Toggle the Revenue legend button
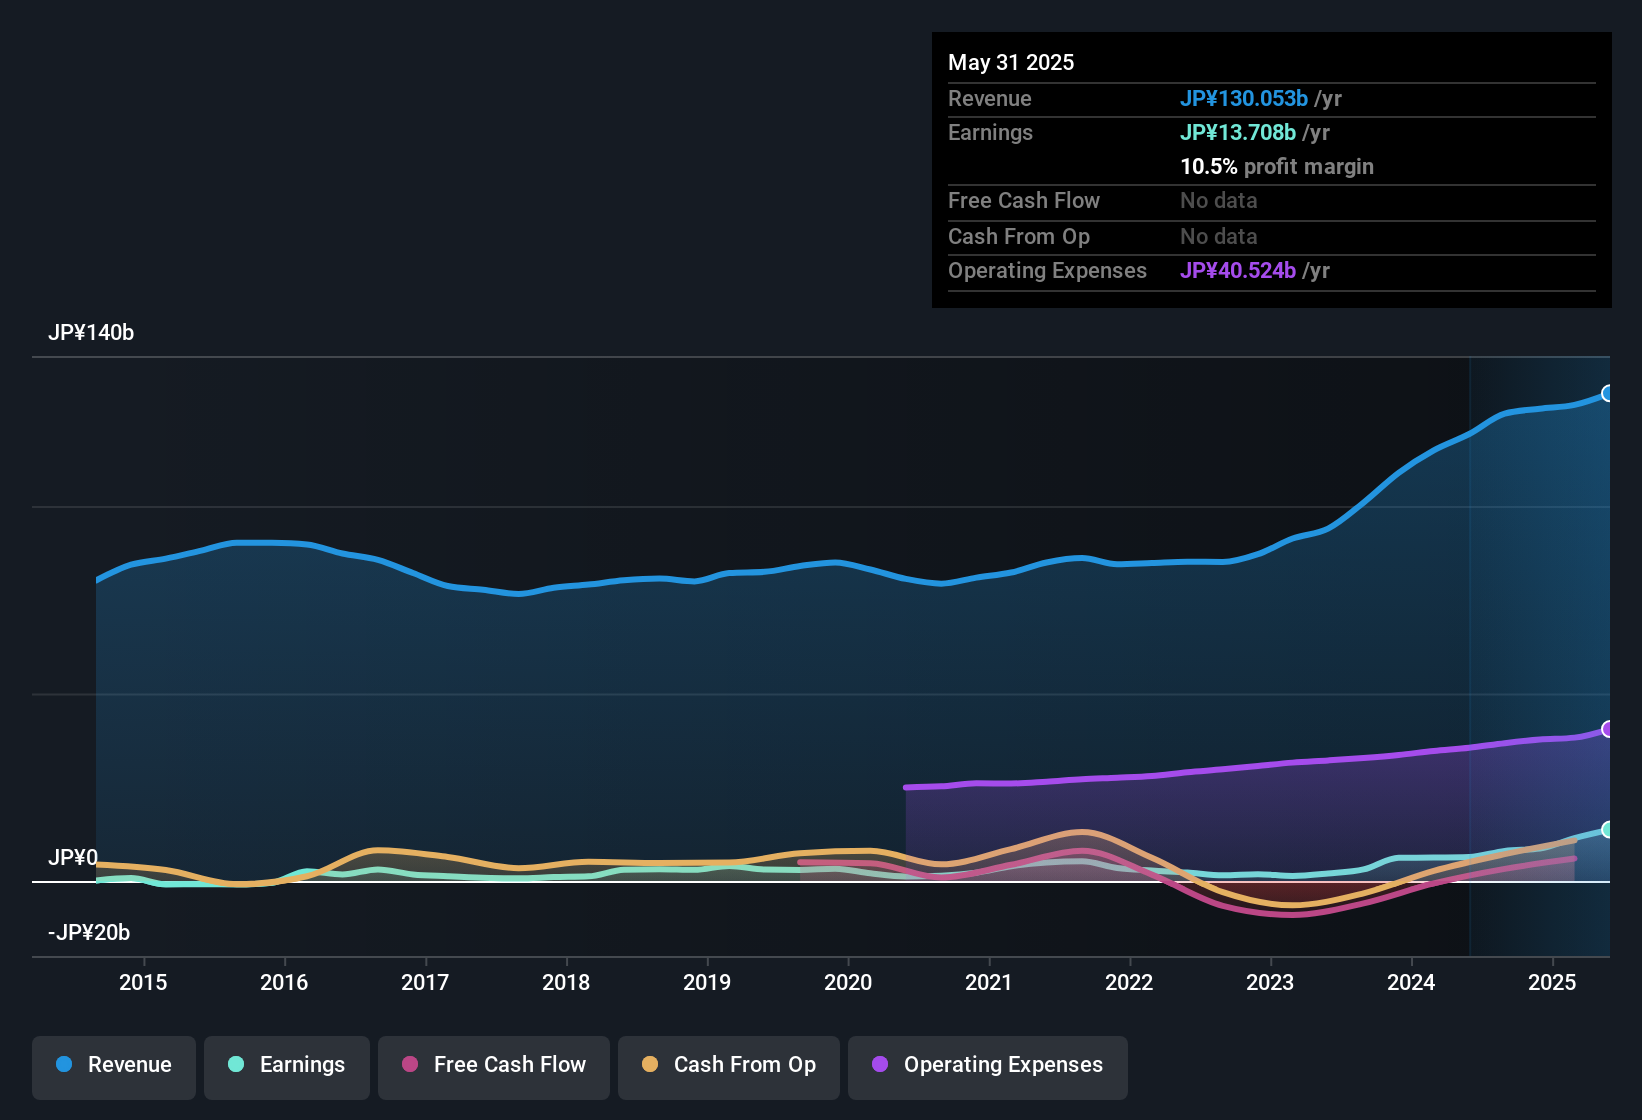The width and height of the screenshot is (1642, 1120). click(114, 1065)
